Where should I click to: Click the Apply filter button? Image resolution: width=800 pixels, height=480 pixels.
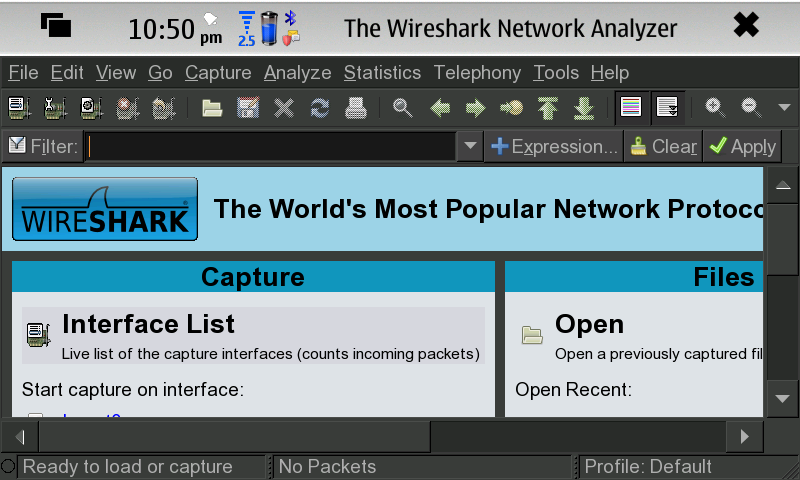742,146
